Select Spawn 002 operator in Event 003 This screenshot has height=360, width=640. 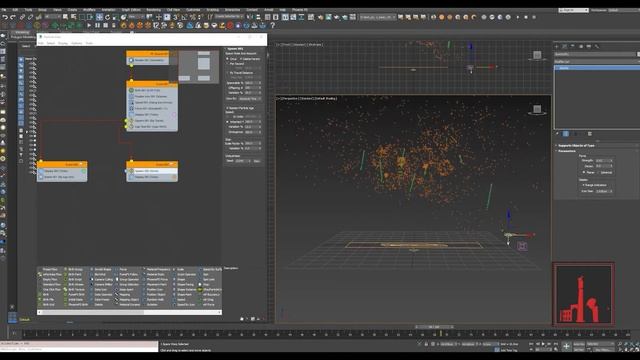click(x=152, y=171)
